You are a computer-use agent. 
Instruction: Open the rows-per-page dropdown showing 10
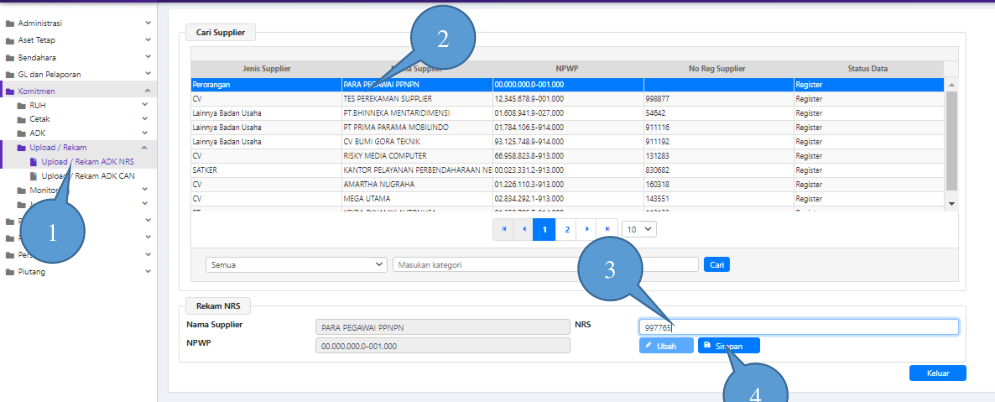[x=639, y=229]
